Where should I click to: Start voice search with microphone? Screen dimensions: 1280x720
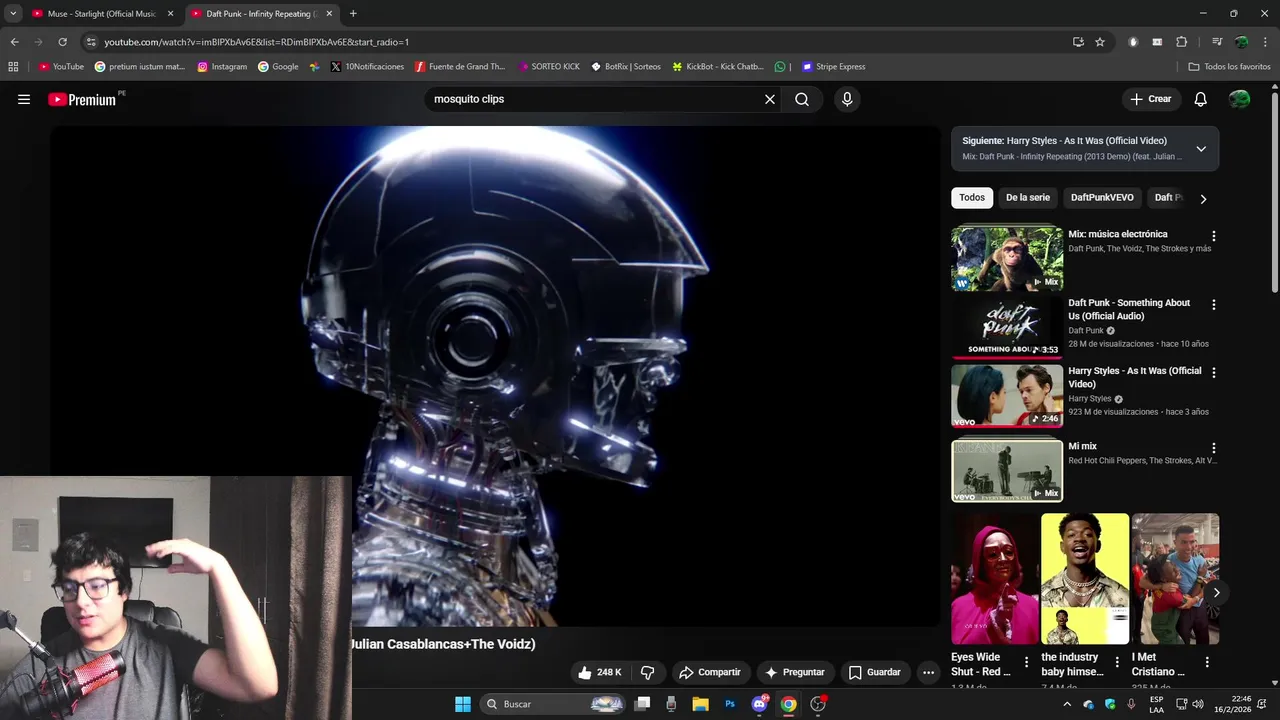847,99
